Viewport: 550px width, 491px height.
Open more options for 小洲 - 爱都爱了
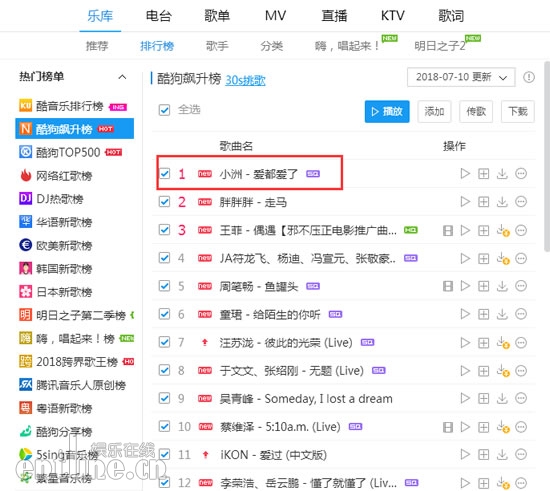(521, 174)
